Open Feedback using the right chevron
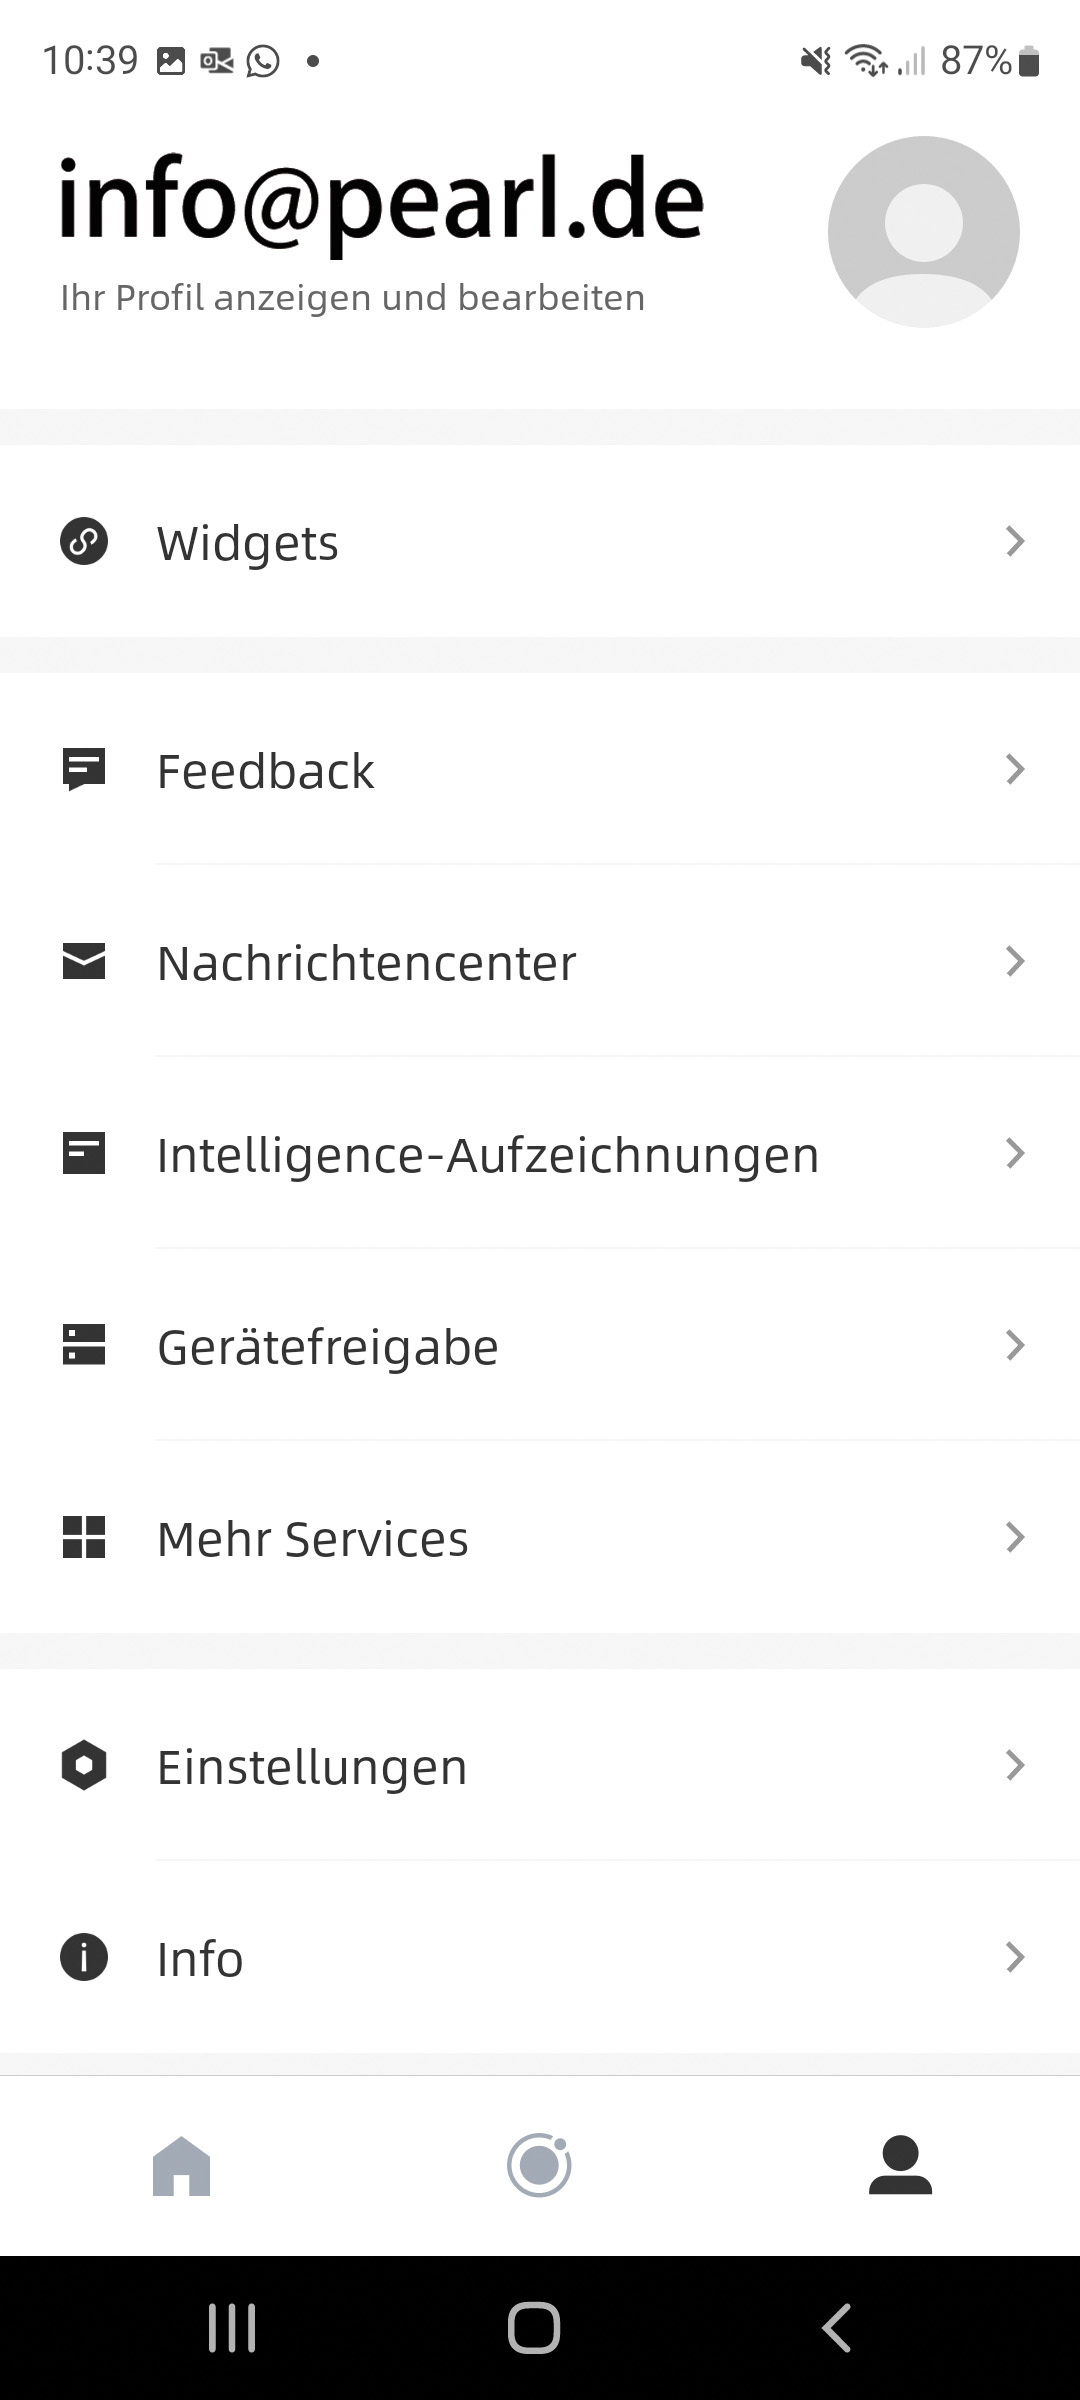The width and height of the screenshot is (1080, 2400). pyautogui.click(x=1015, y=770)
